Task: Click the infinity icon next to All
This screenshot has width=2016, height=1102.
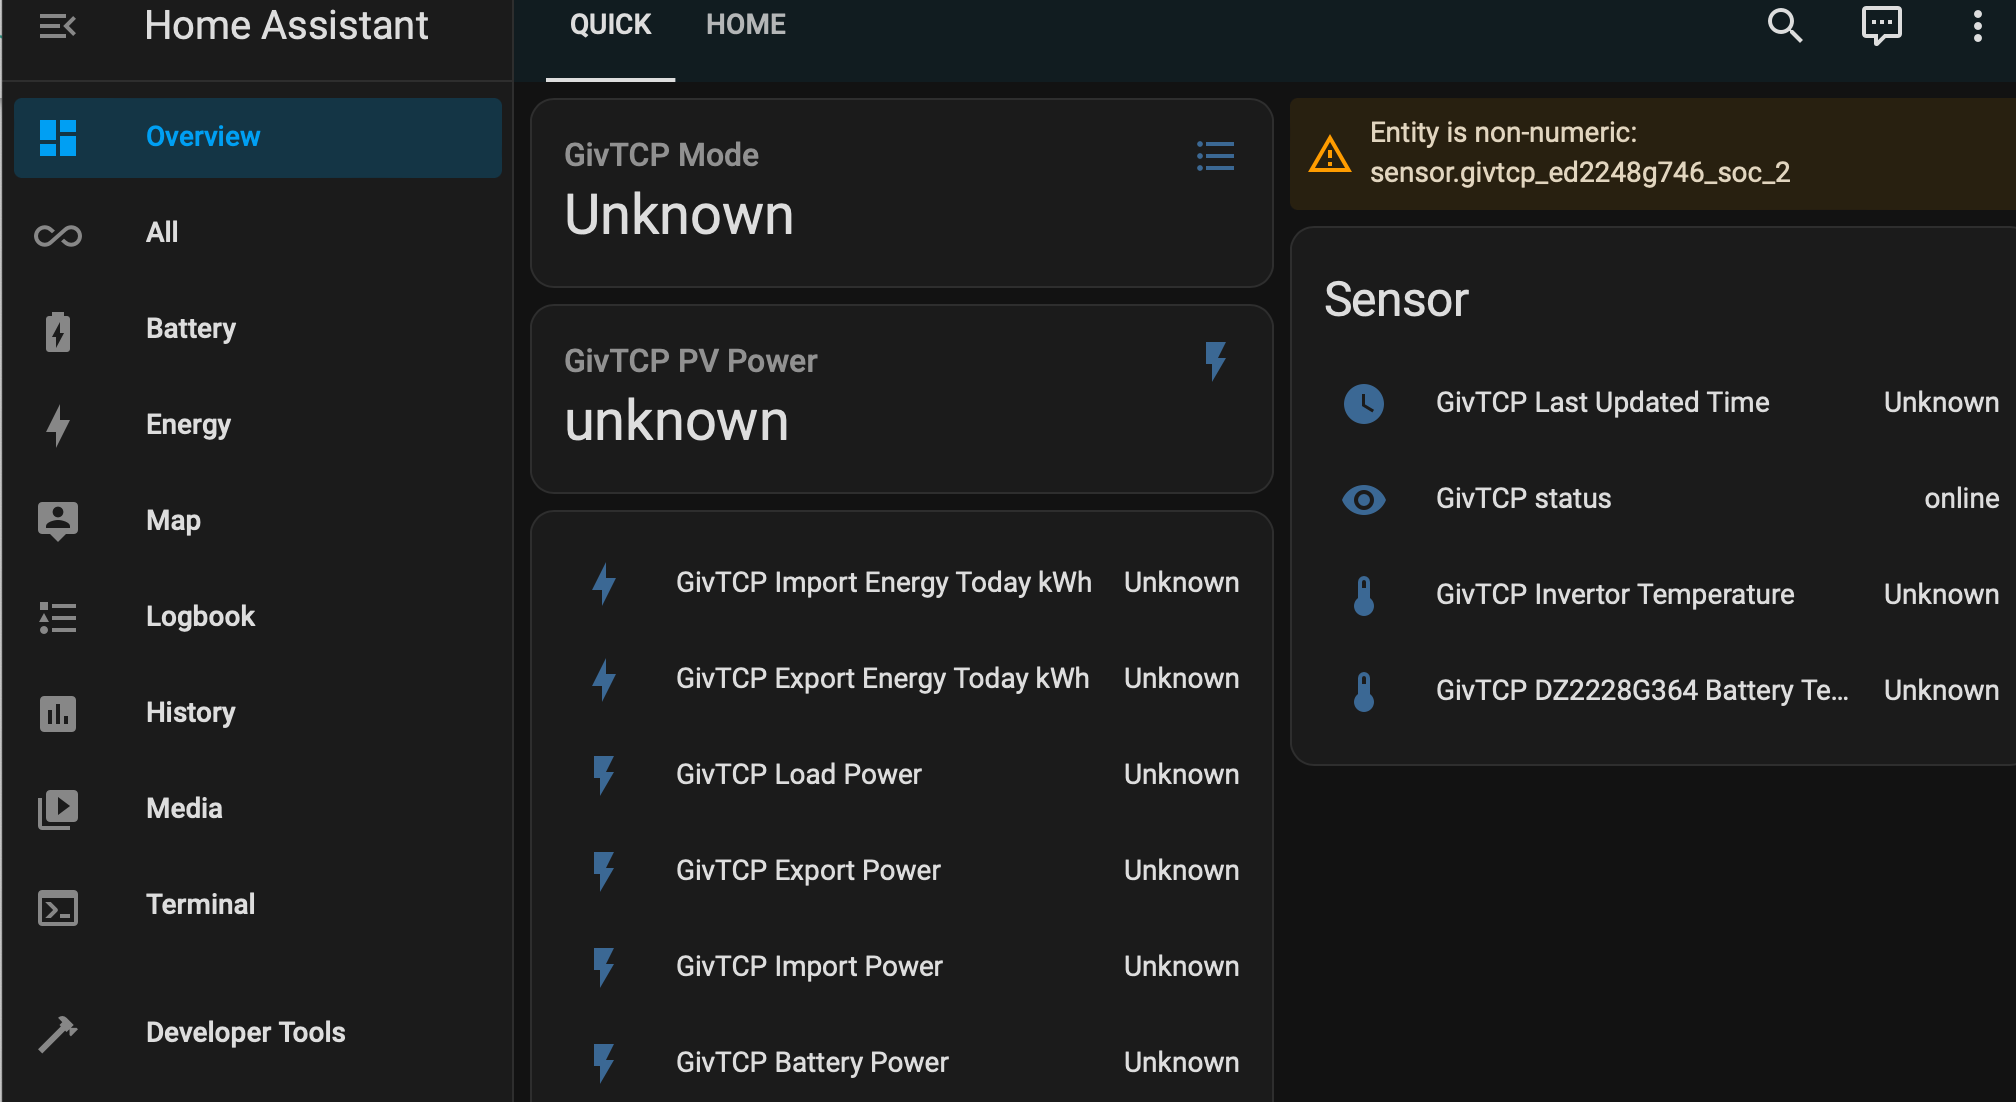Action: point(58,236)
